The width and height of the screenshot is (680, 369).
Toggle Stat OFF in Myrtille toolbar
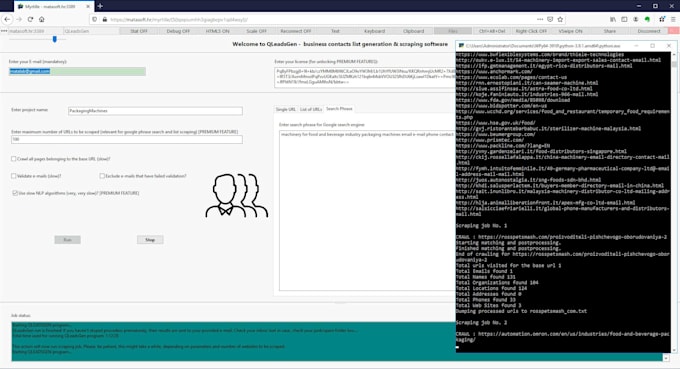coord(139,31)
